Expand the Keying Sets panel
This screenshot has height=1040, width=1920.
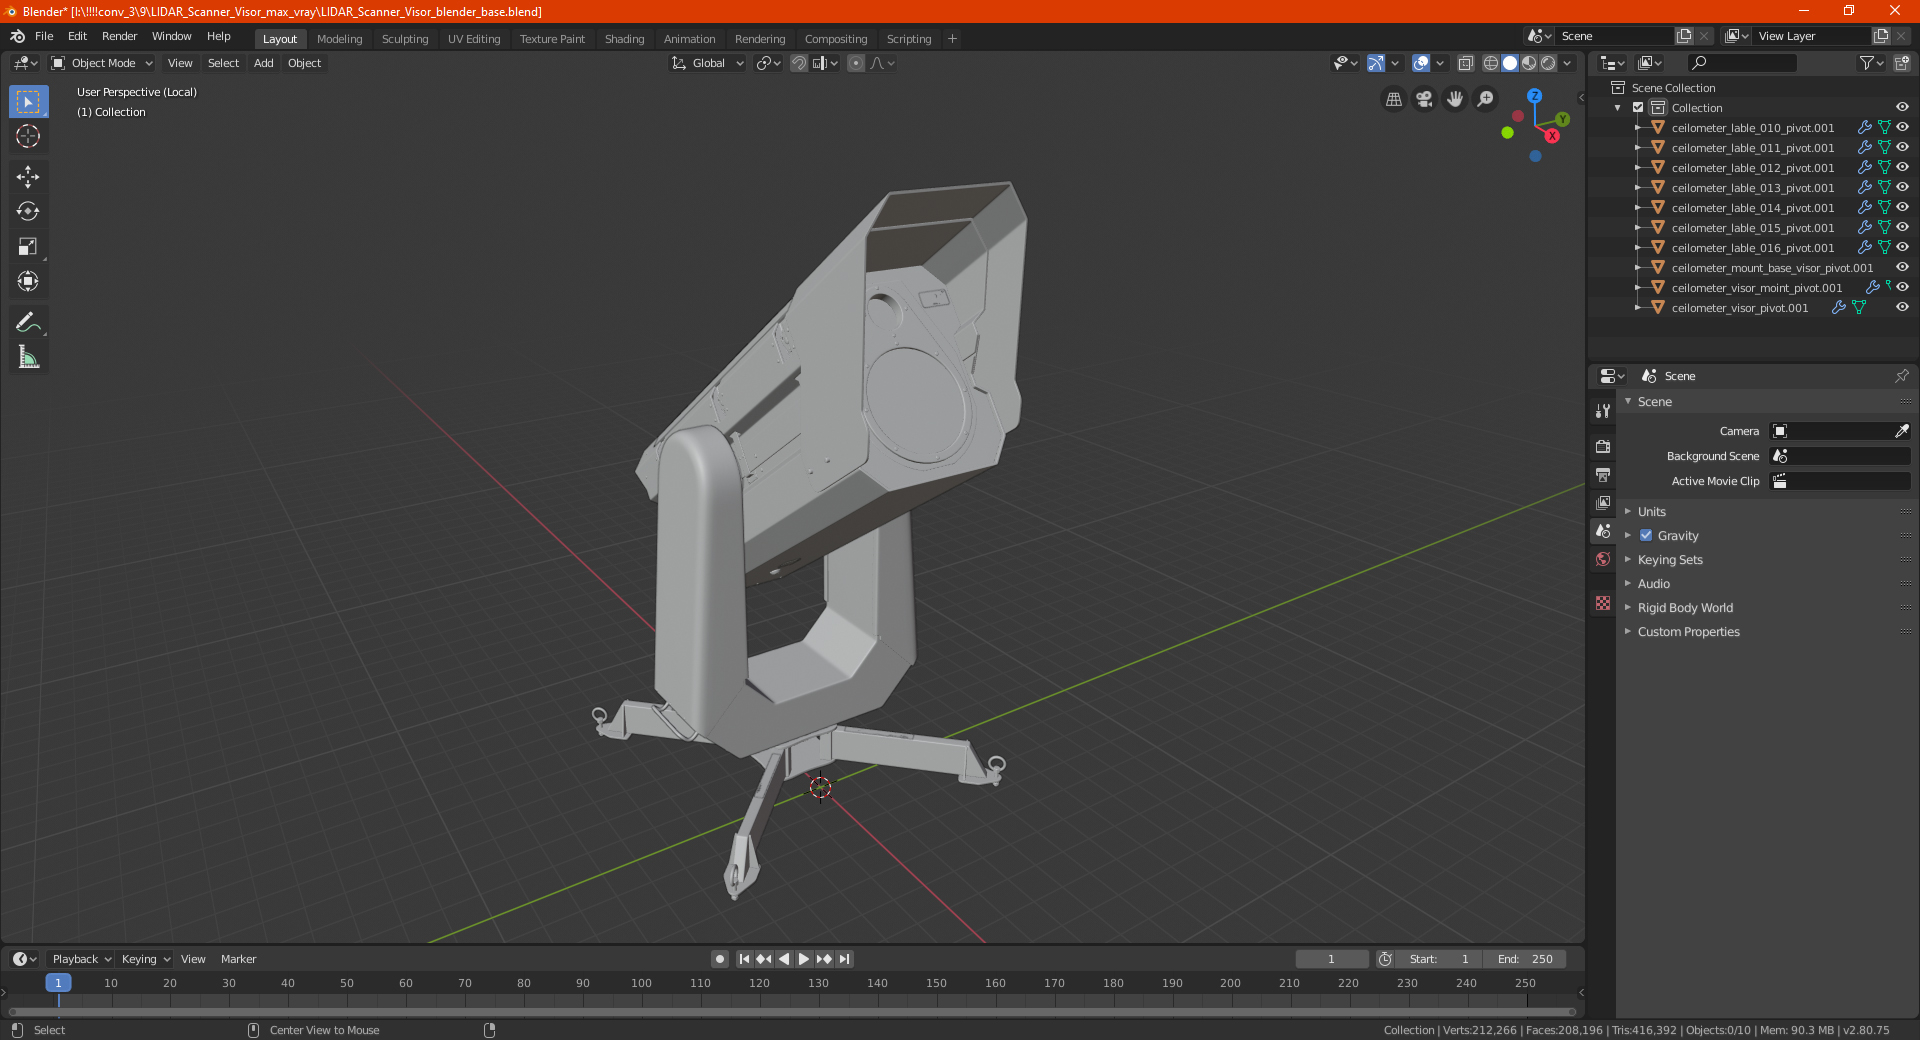click(1669, 560)
